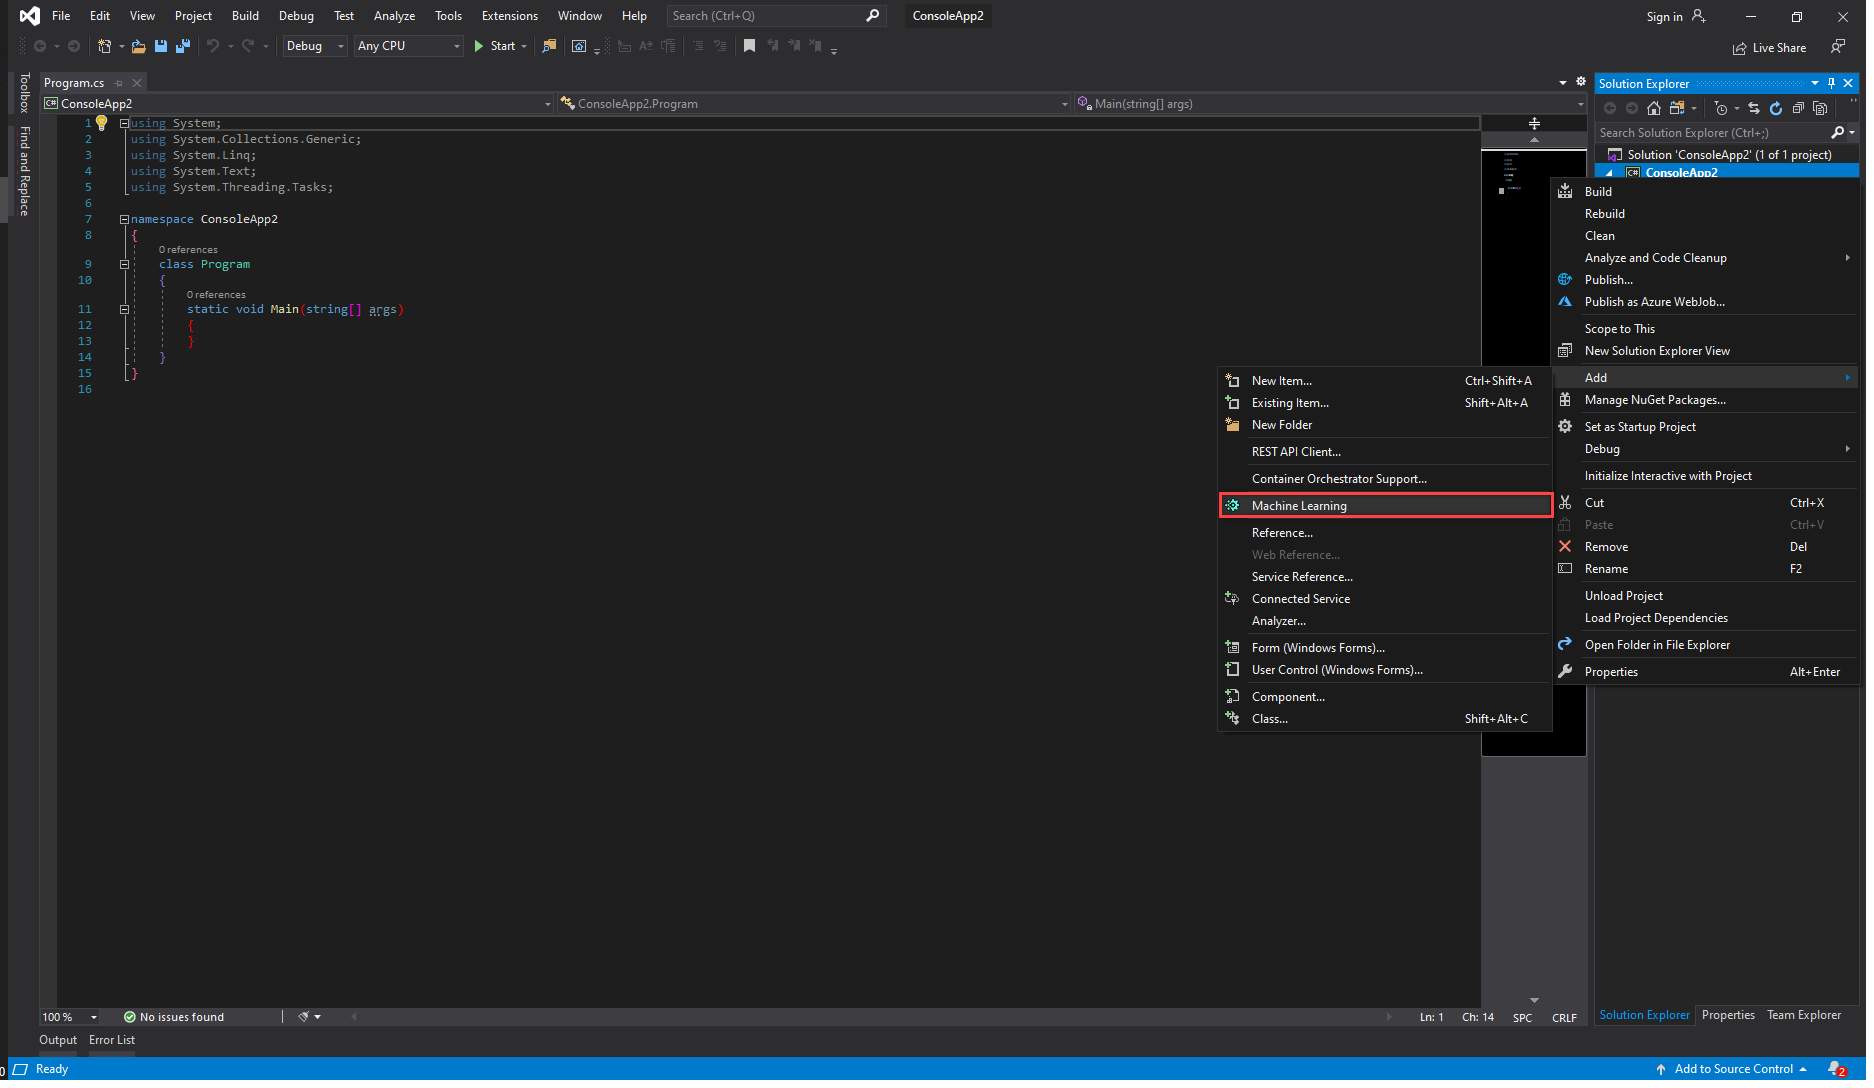Collapse the class Program block
Viewport: 1874px width, 1088px height.
[125, 265]
